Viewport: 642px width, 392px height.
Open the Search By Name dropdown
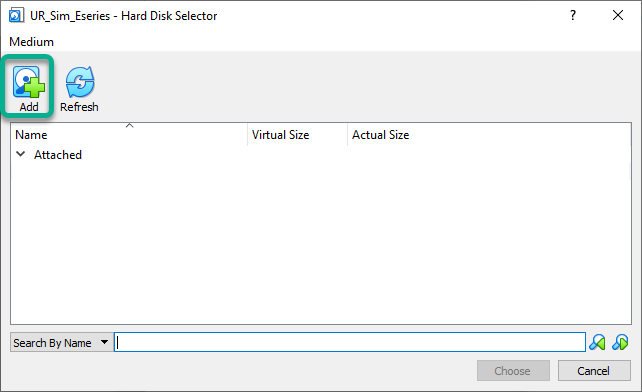tap(61, 342)
